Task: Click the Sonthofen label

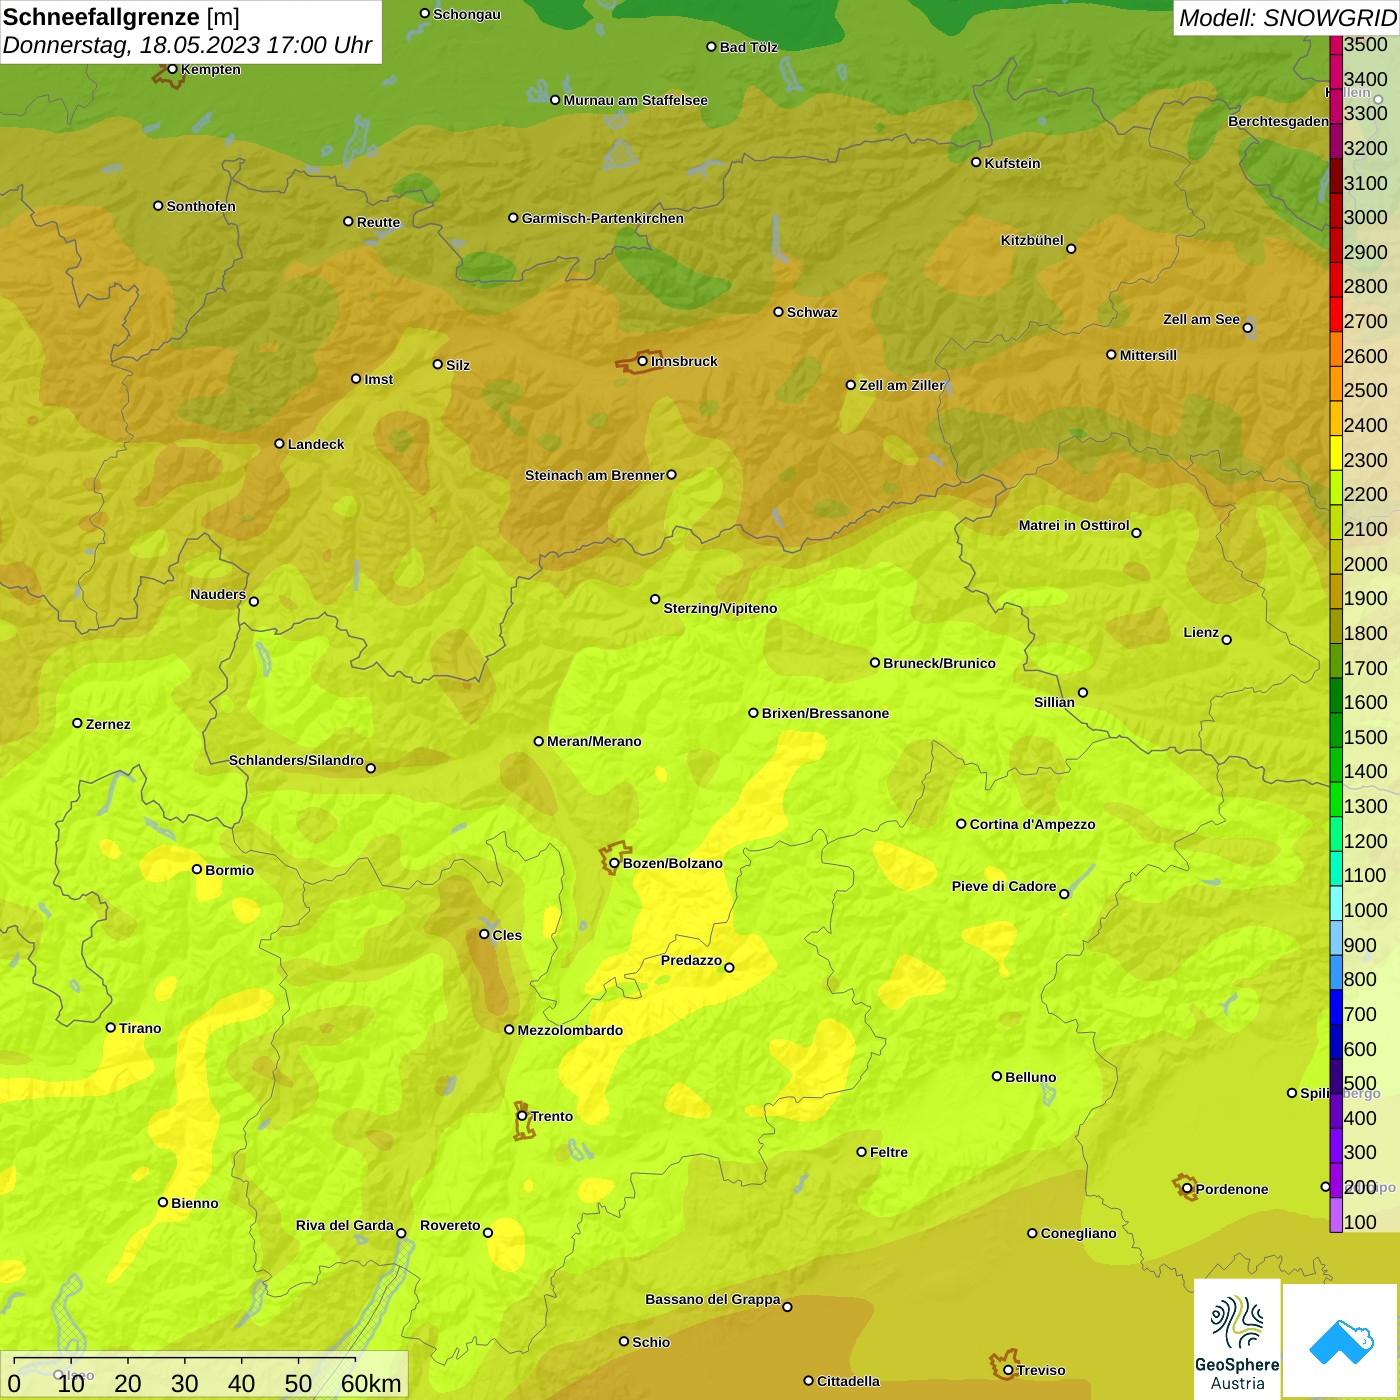Action: click(201, 206)
